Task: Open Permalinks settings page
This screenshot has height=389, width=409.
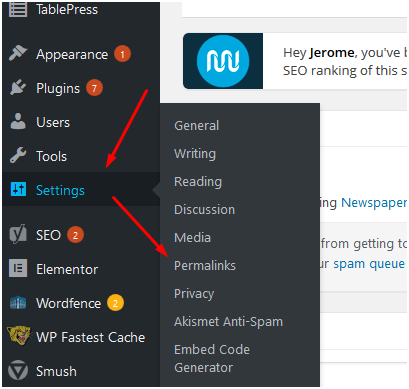Action: click(x=205, y=266)
